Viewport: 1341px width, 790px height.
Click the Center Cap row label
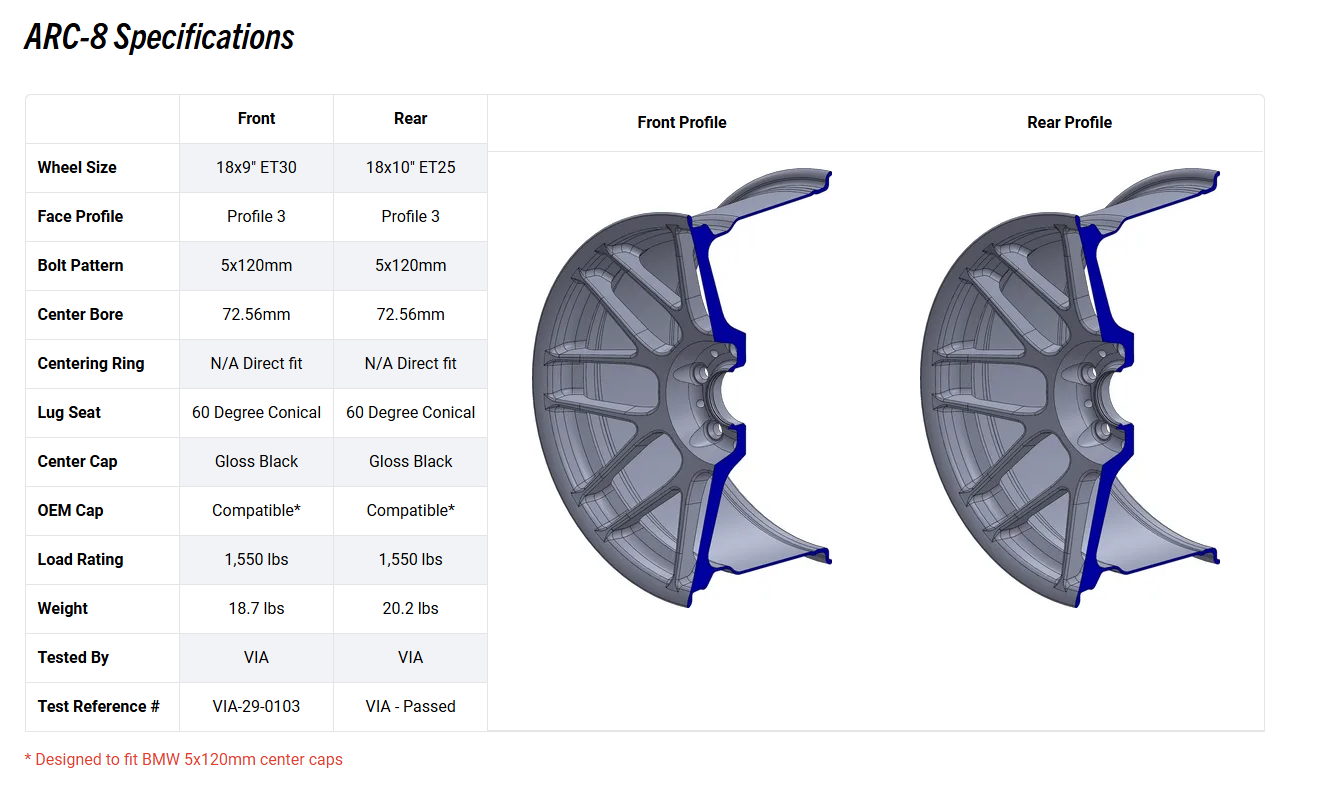tap(77, 461)
